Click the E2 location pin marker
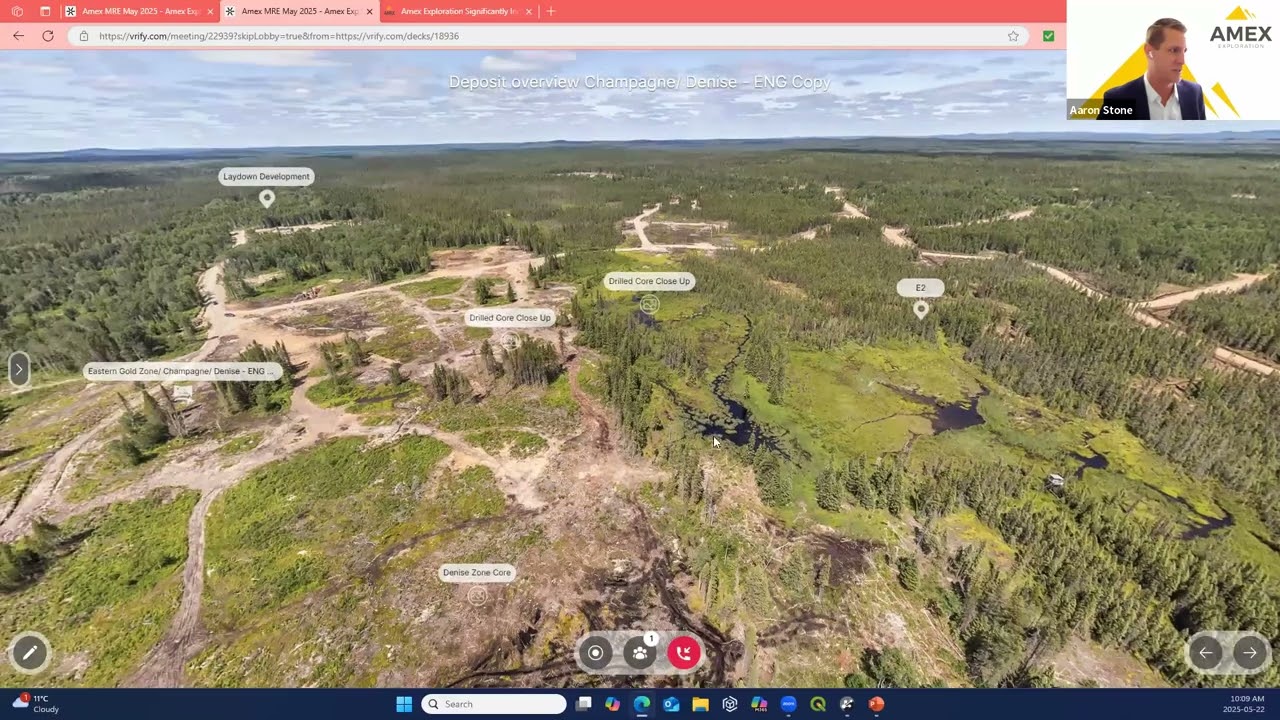This screenshot has height=720, width=1280. pos(921,309)
